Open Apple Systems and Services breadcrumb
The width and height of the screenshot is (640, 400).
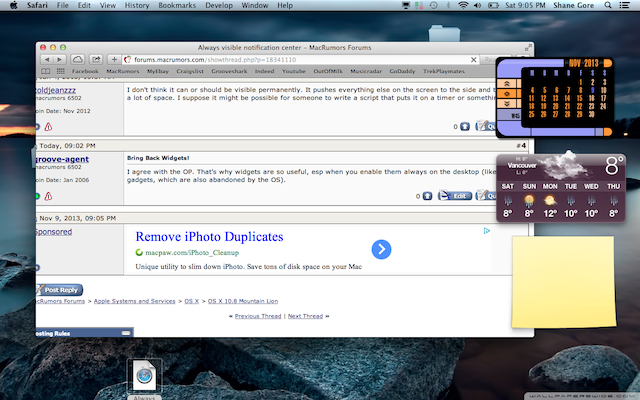point(134,301)
